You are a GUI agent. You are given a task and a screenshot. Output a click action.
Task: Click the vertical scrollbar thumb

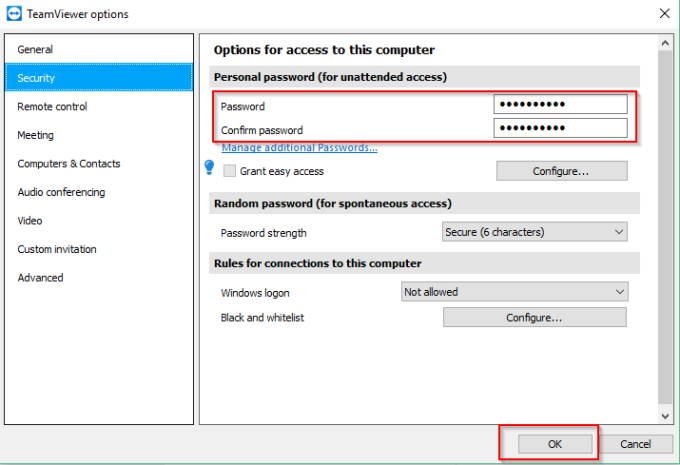click(665, 226)
